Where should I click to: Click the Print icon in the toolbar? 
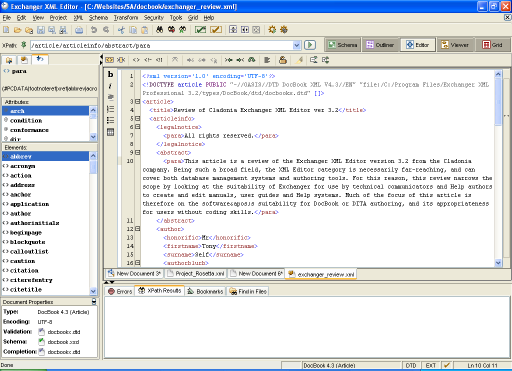pos(79,30)
